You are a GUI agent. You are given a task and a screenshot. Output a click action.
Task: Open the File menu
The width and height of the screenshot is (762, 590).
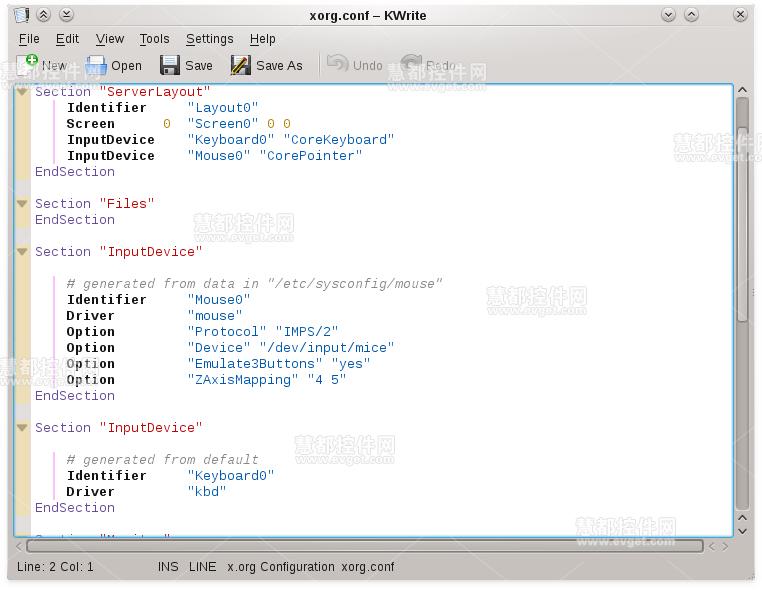pos(29,39)
